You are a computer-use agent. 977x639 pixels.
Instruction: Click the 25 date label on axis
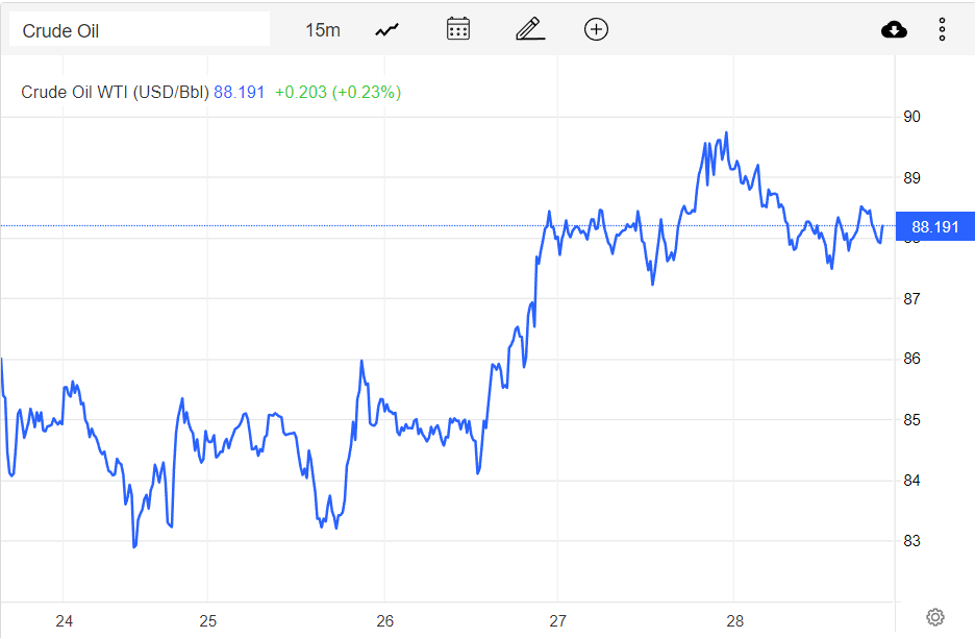tap(207, 621)
